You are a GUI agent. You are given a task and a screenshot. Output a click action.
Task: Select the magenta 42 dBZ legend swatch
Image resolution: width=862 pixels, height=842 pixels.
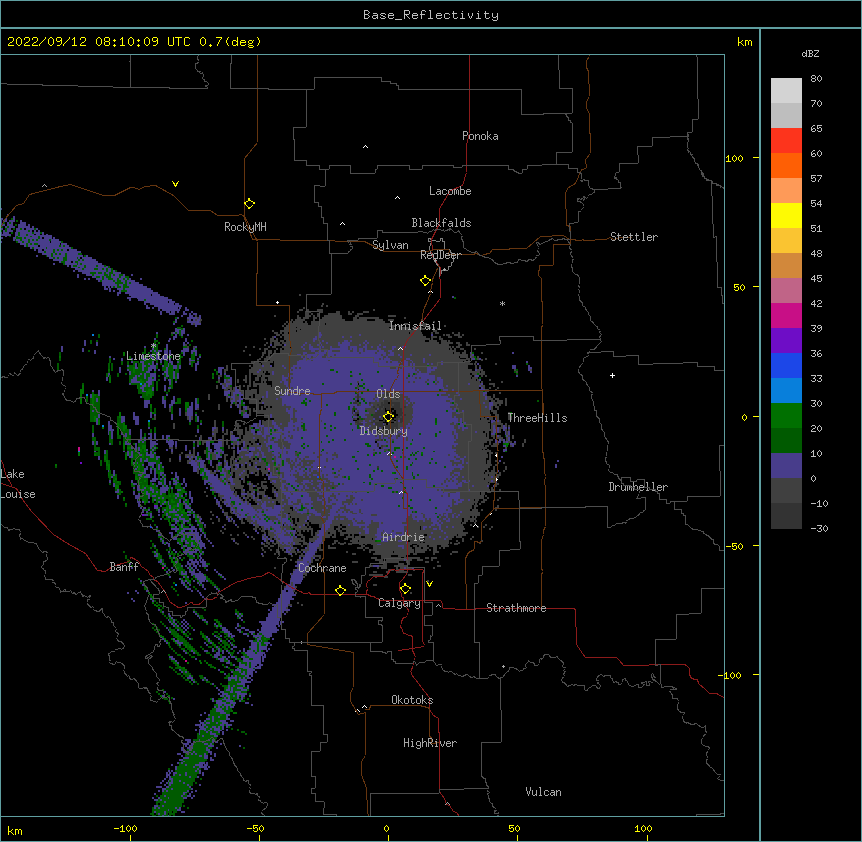(x=786, y=315)
